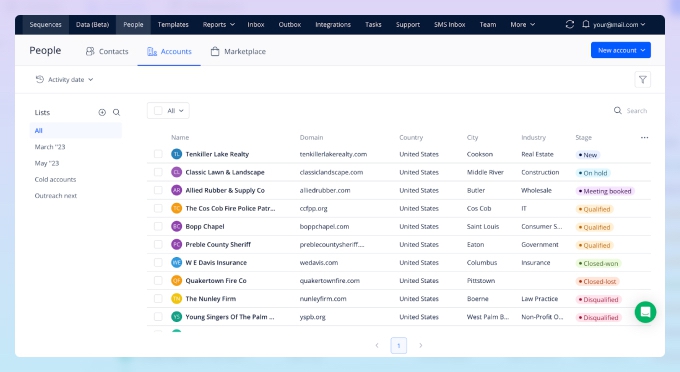This screenshot has width=680, height=372.
Task: Switch to the Contacts tab
Action: 107,51
